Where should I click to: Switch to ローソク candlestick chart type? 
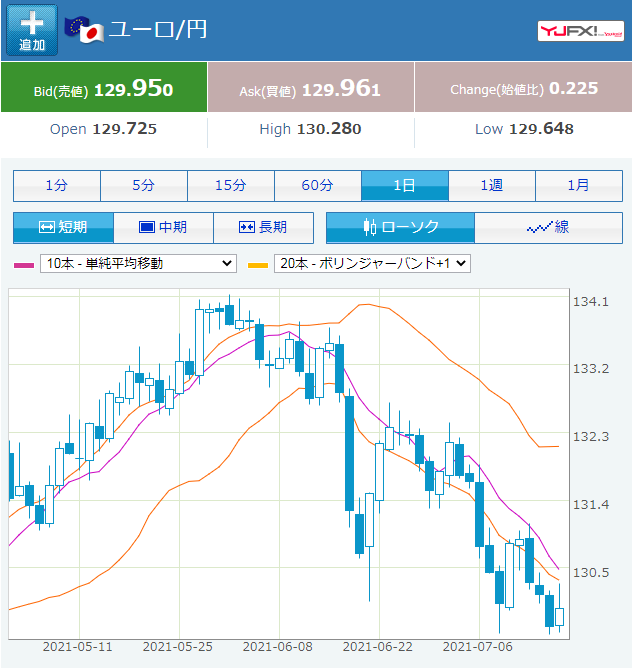tap(400, 227)
